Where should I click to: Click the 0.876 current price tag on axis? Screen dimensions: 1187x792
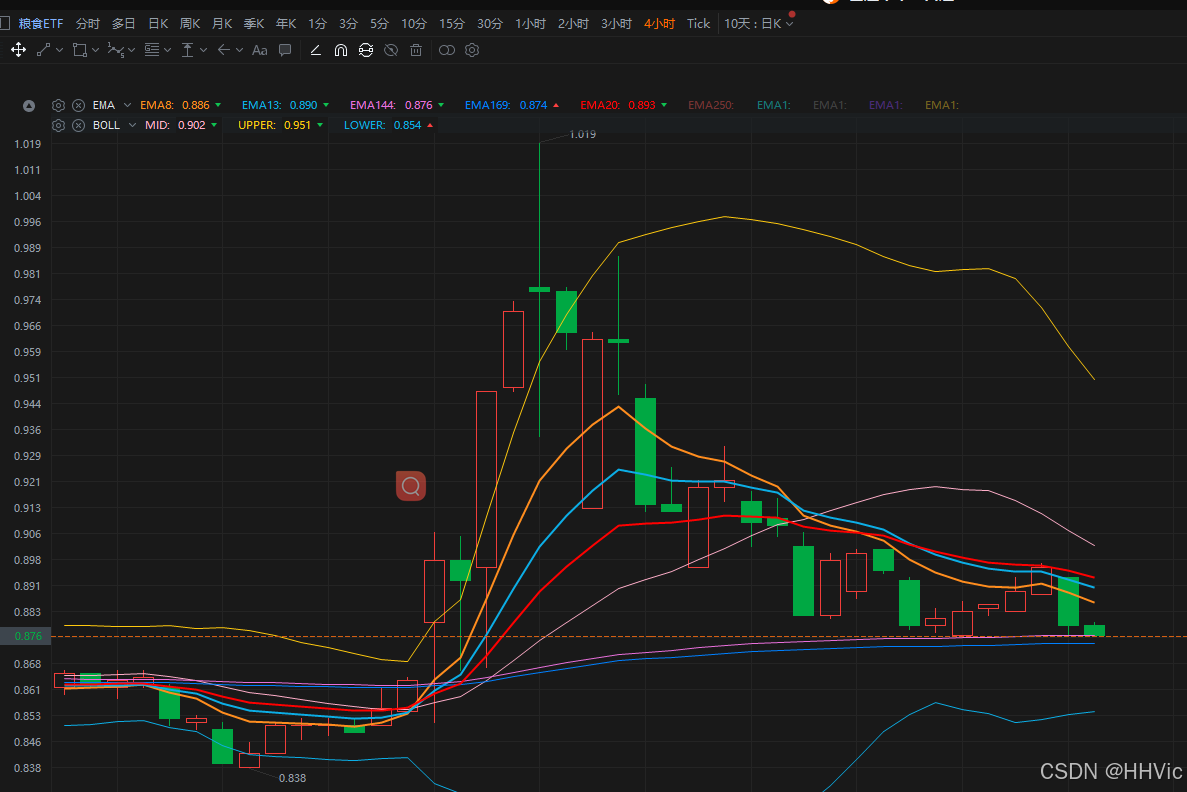(x=25, y=636)
